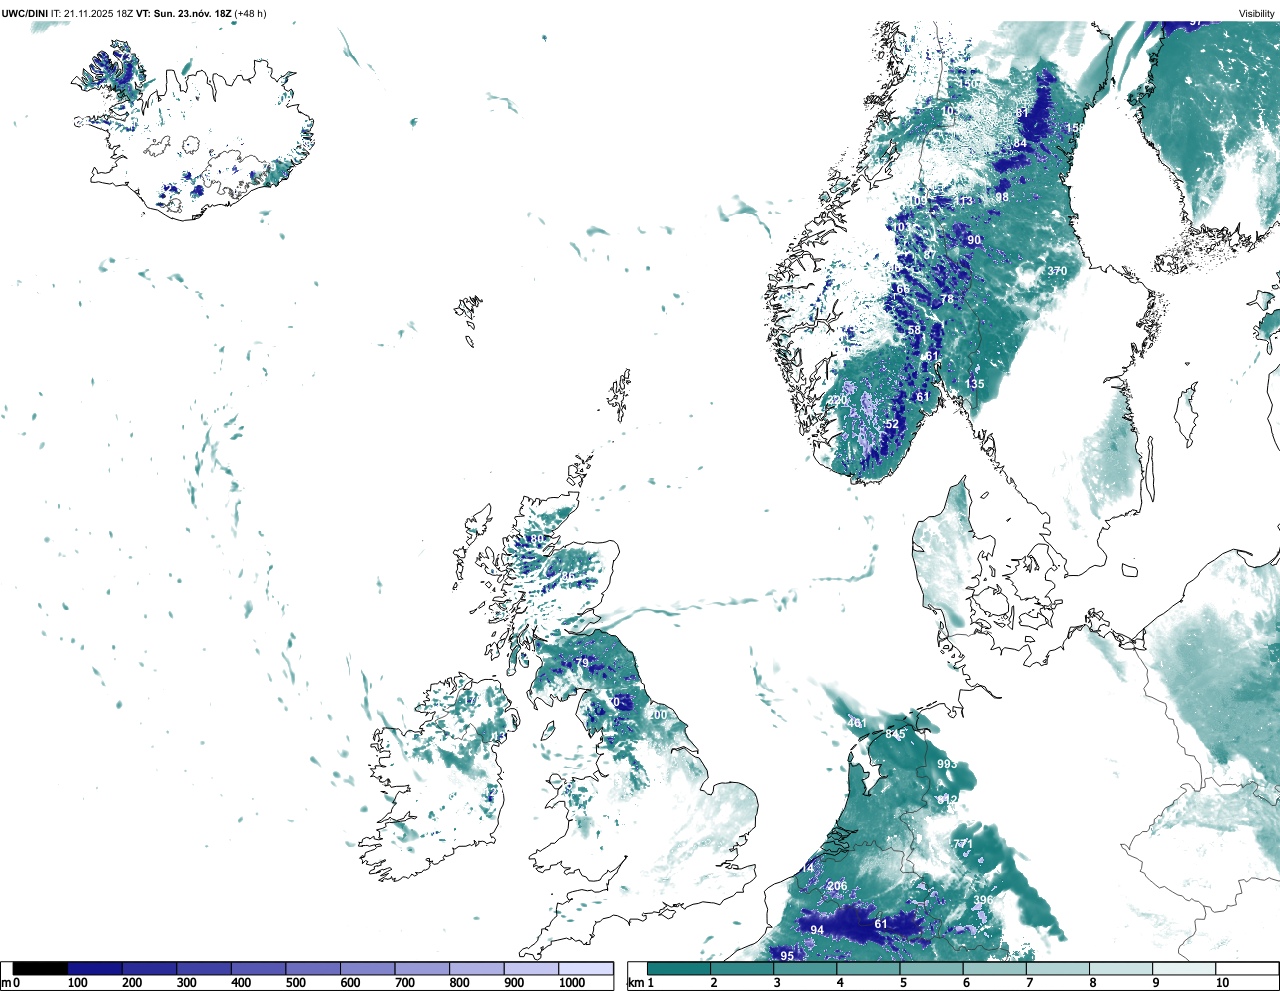Click the '95' value at the bottom edge
Image resolution: width=1280 pixels, height=991 pixels.
(x=787, y=956)
